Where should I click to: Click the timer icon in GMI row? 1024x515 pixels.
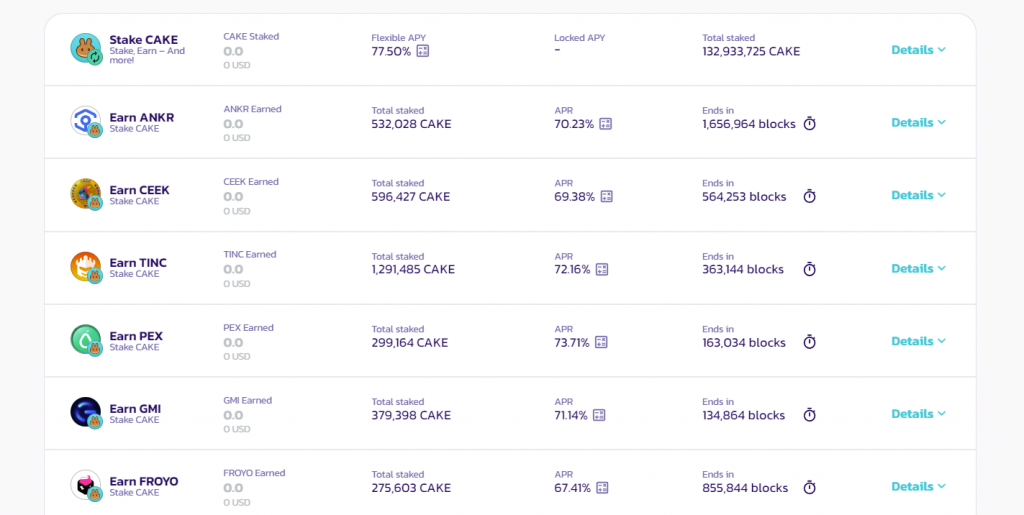pos(809,414)
